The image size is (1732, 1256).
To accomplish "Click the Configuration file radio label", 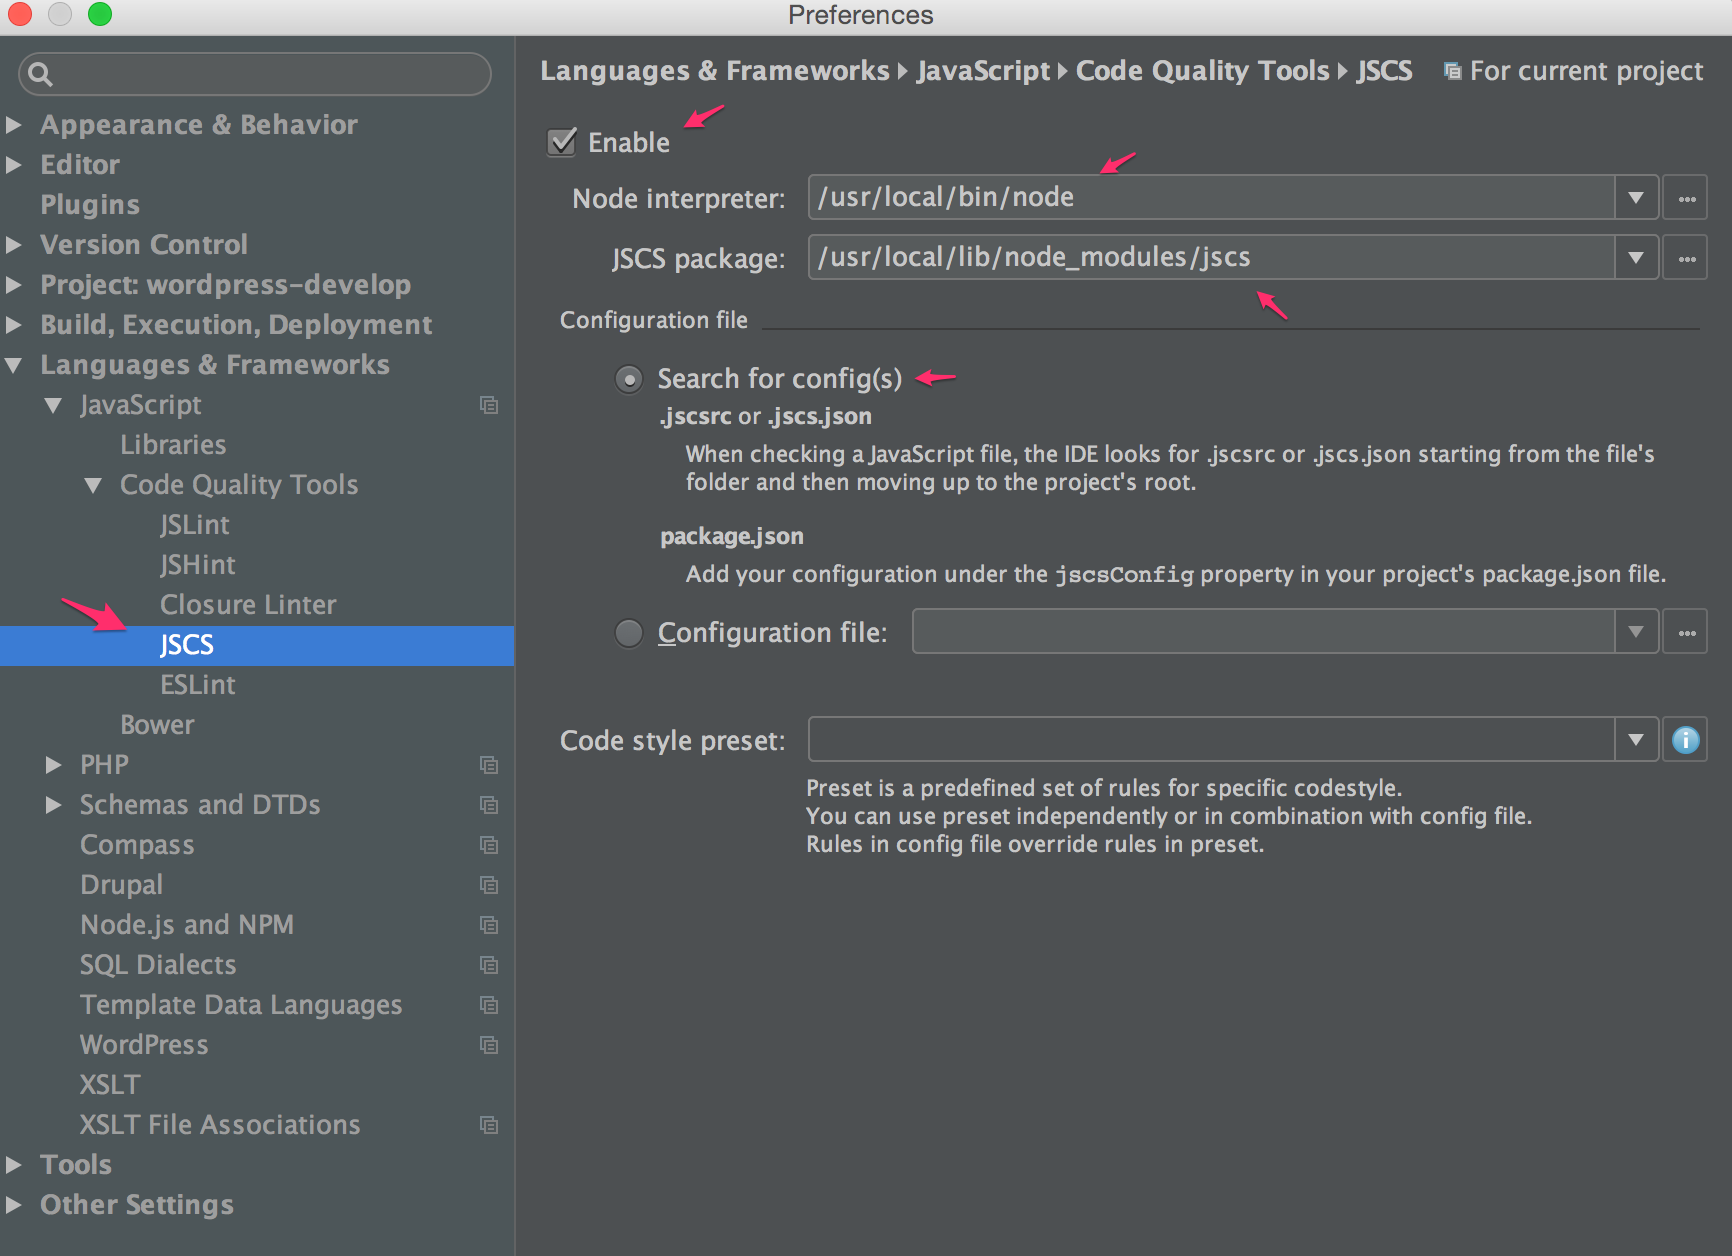I will 772,633.
